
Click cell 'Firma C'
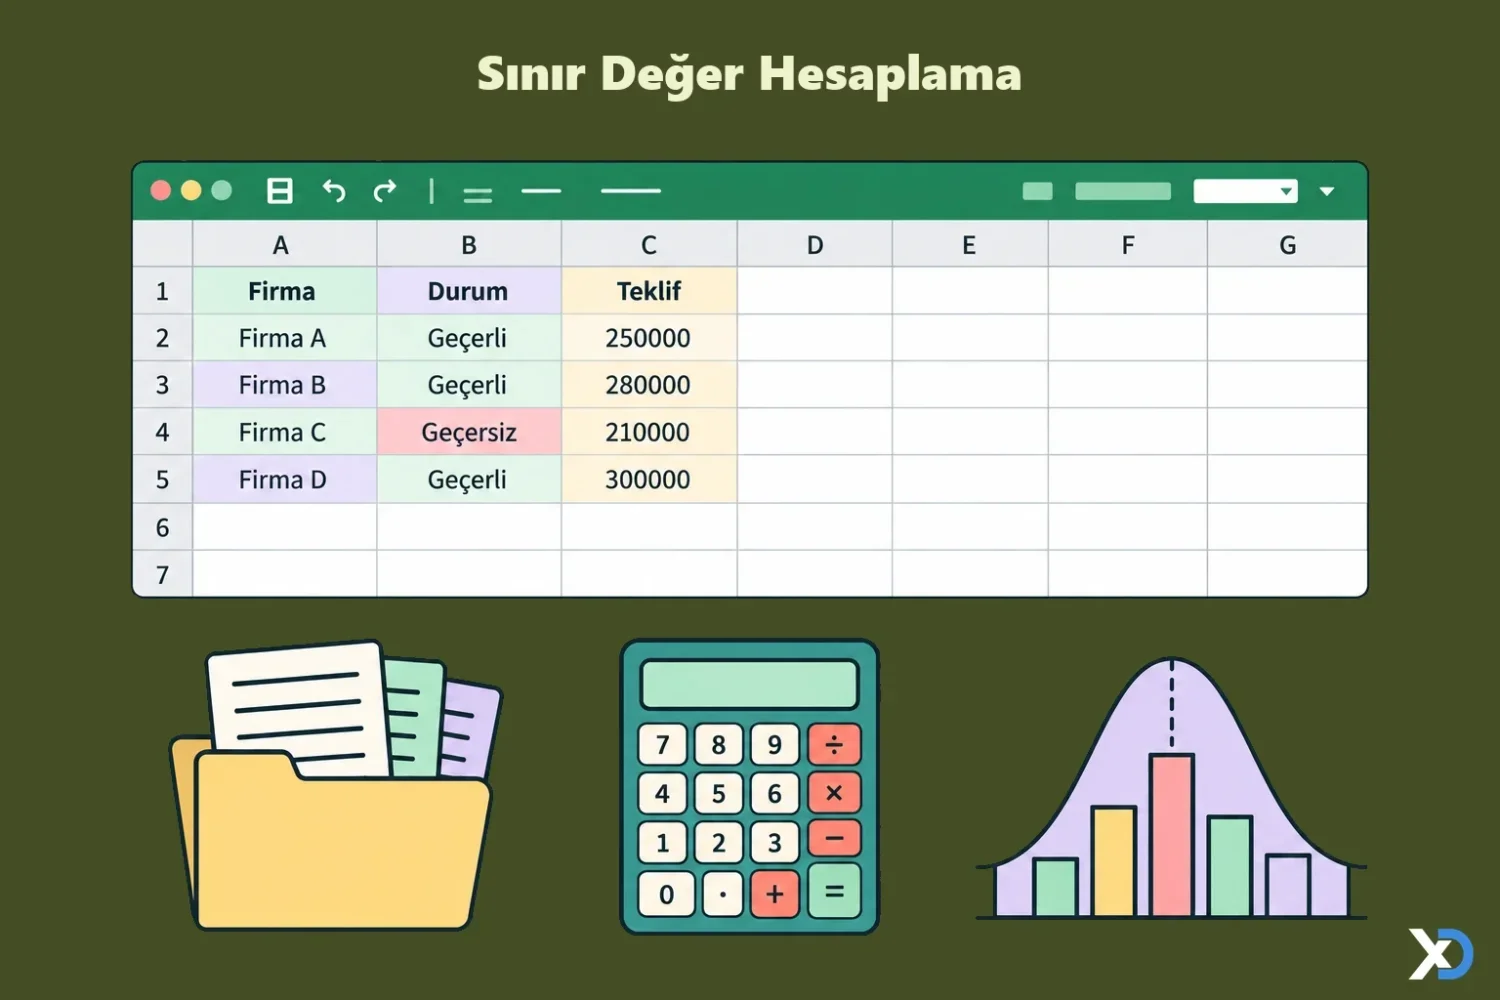point(284,432)
